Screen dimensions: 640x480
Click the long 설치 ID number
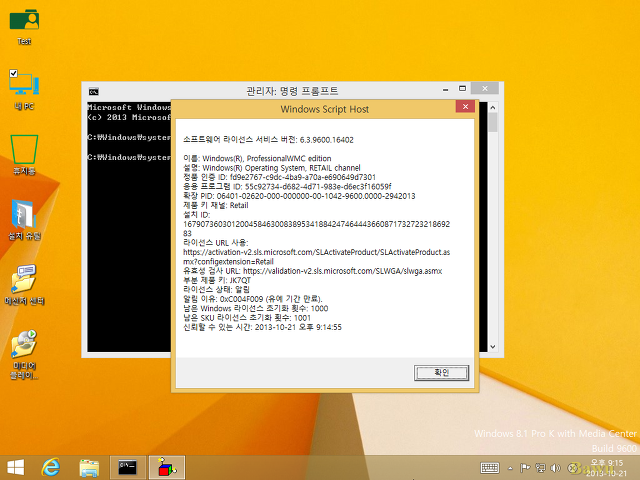[x=316, y=229]
